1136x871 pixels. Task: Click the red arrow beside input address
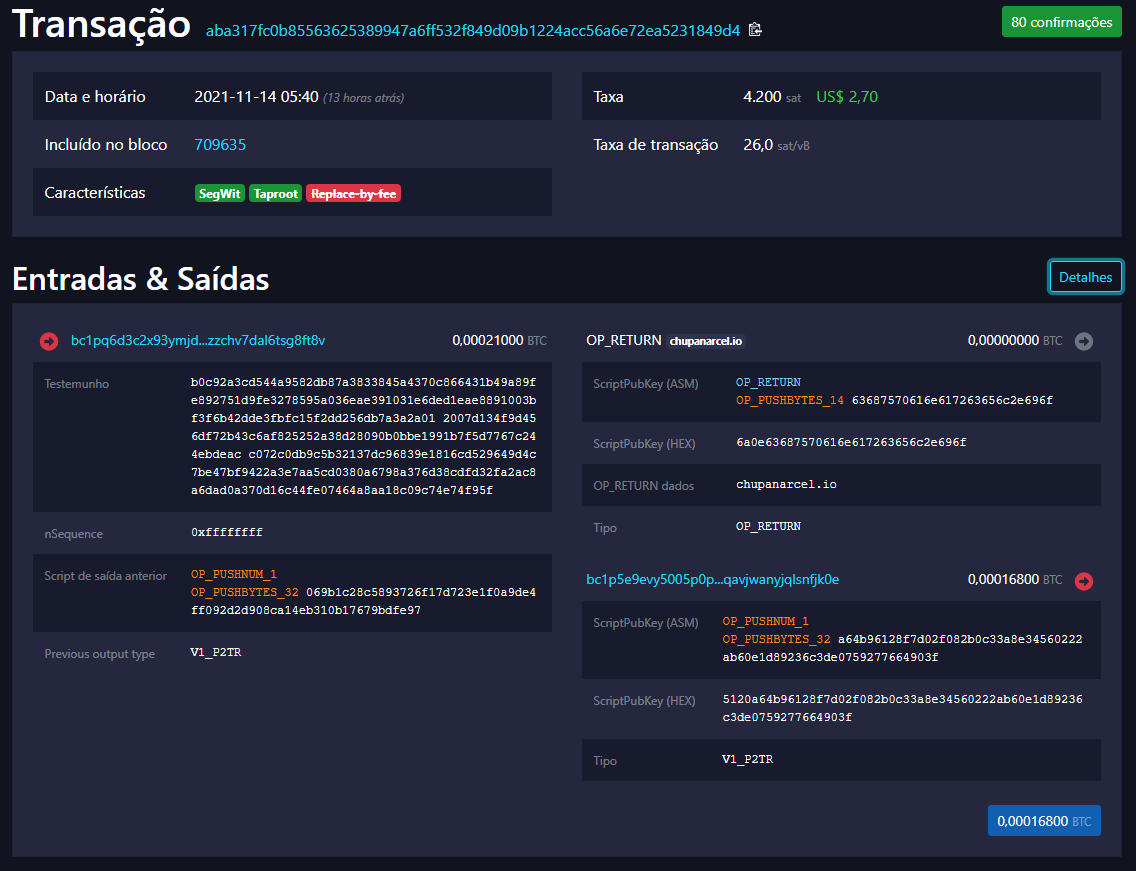(x=49, y=341)
